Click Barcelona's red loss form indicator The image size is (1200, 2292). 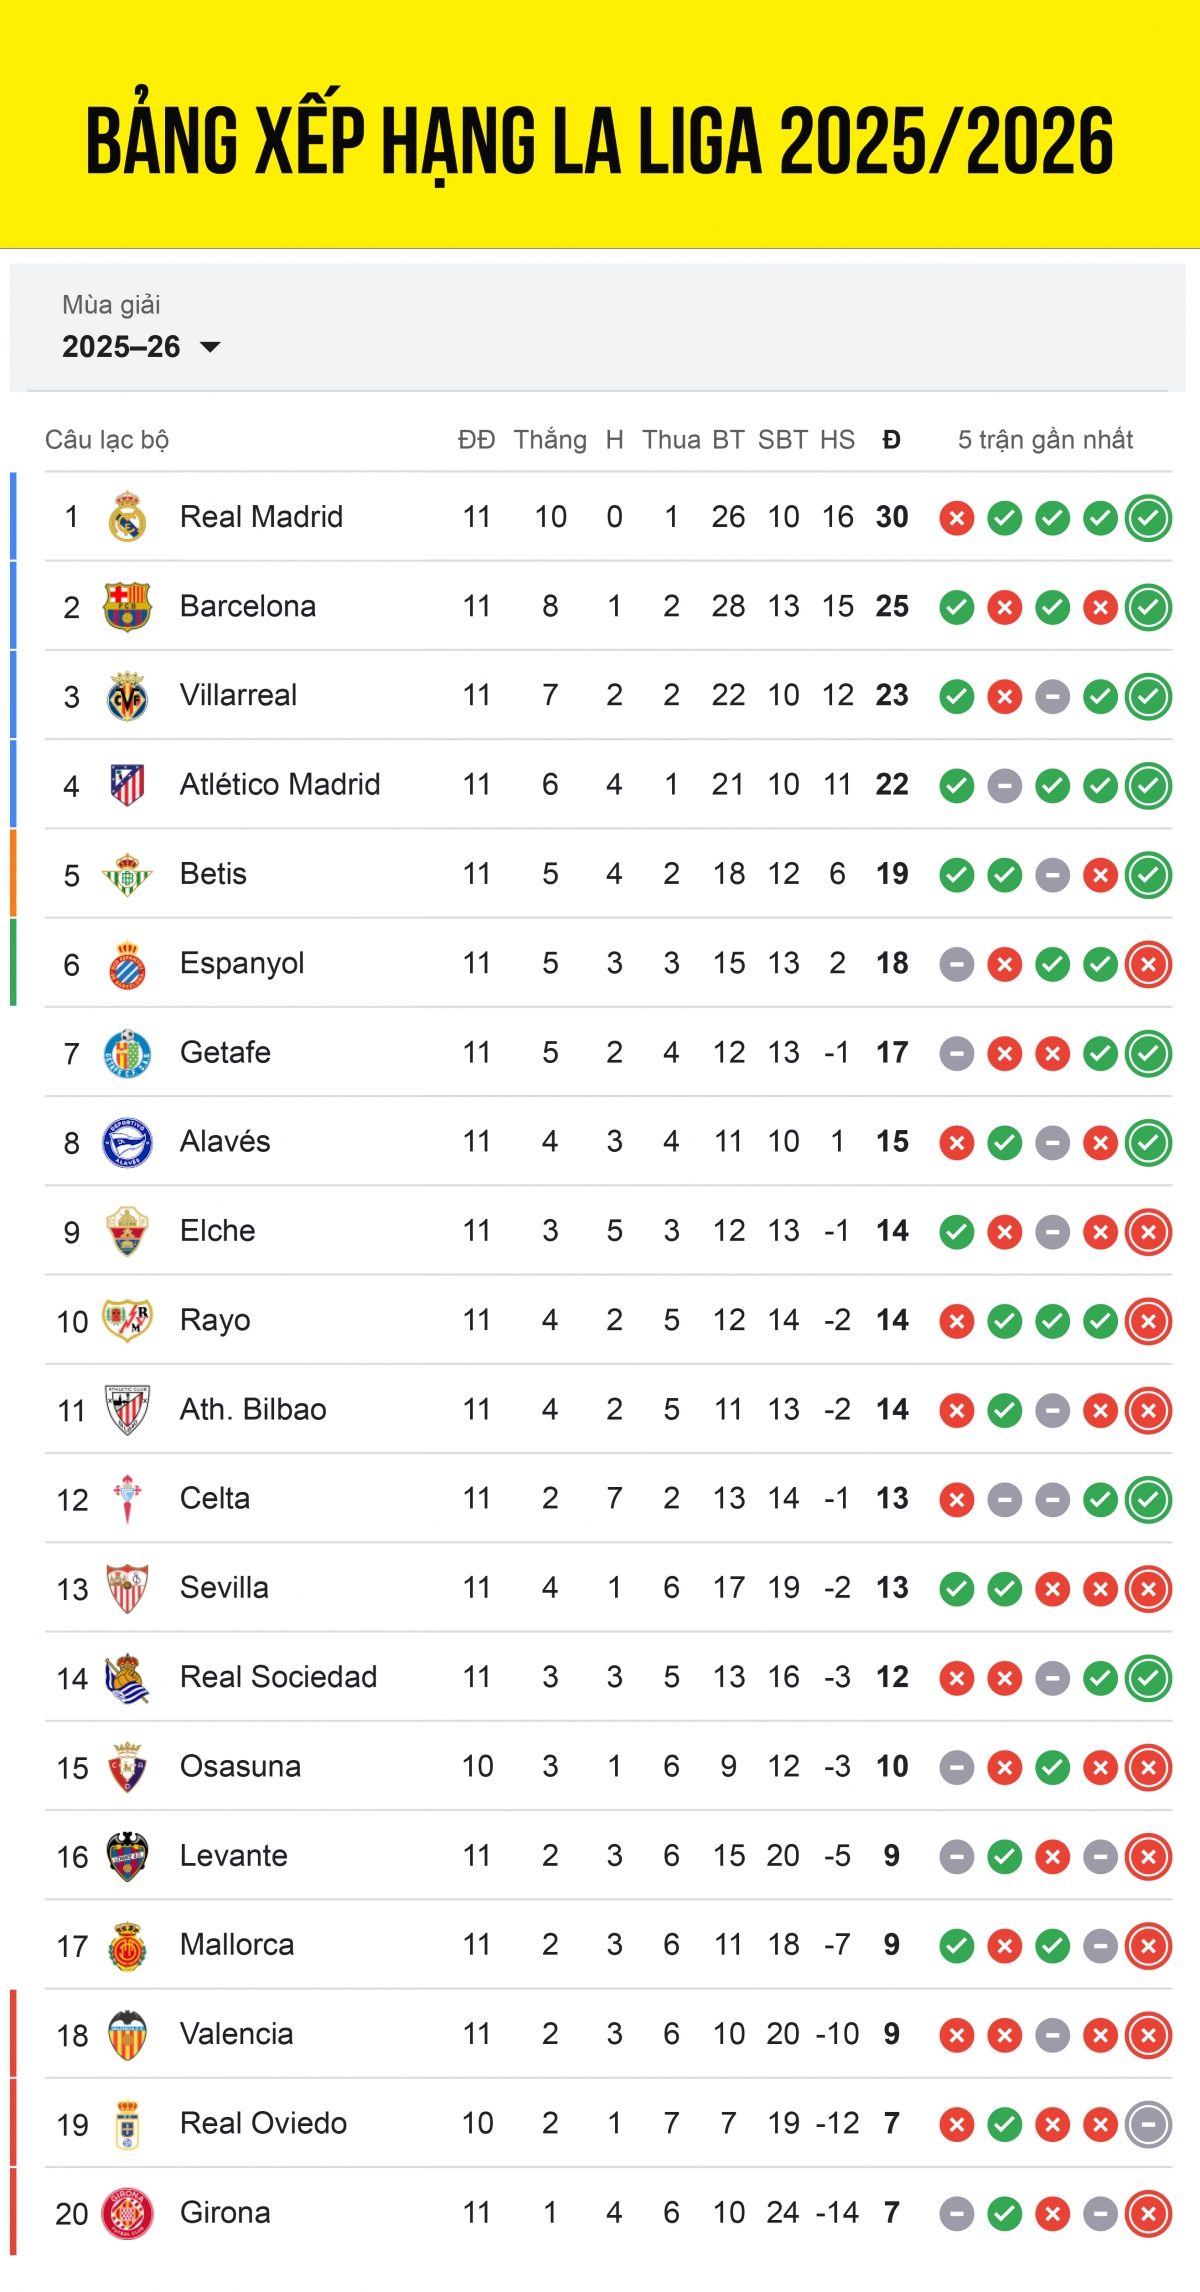pos(1003,606)
